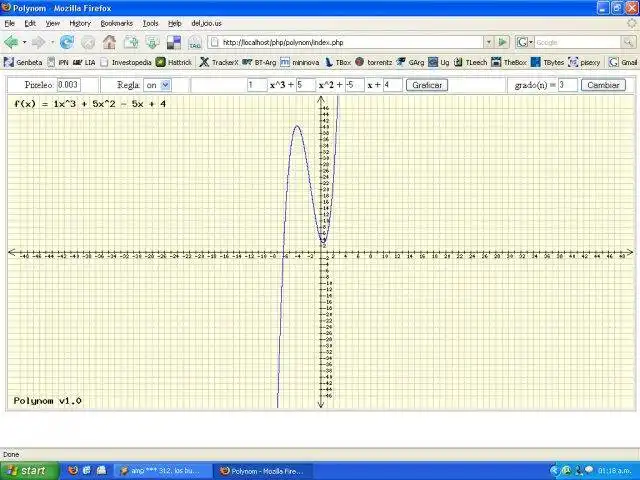Click the green Go arrow beside address bar
The image size is (640, 480).
(503, 42)
